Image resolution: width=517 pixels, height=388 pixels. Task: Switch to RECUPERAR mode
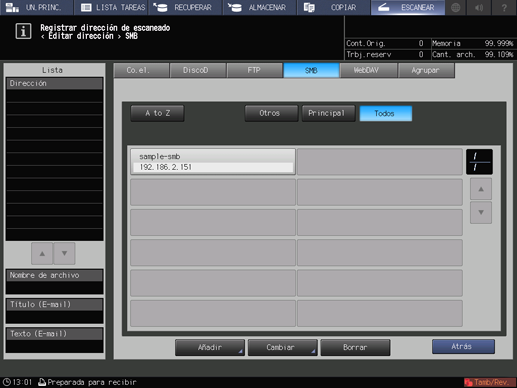pos(185,7)
